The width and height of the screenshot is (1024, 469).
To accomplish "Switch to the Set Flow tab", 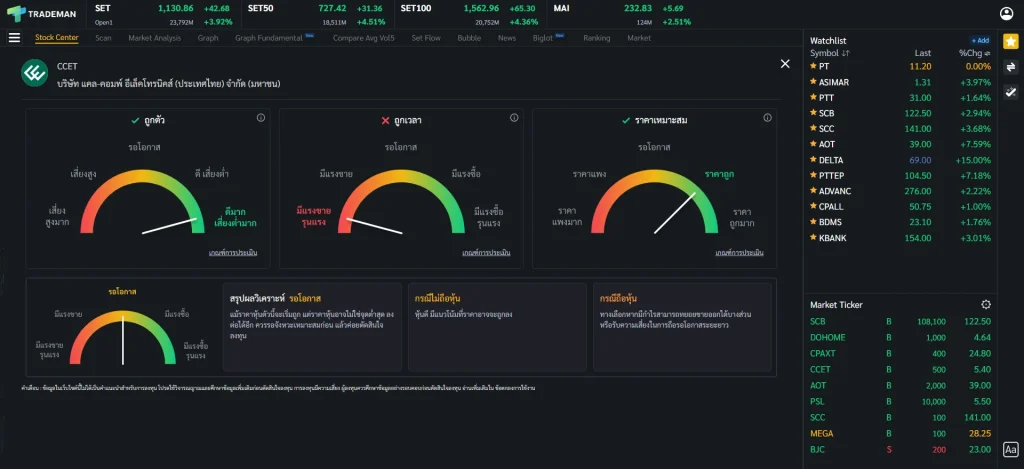I will (426, 38).
